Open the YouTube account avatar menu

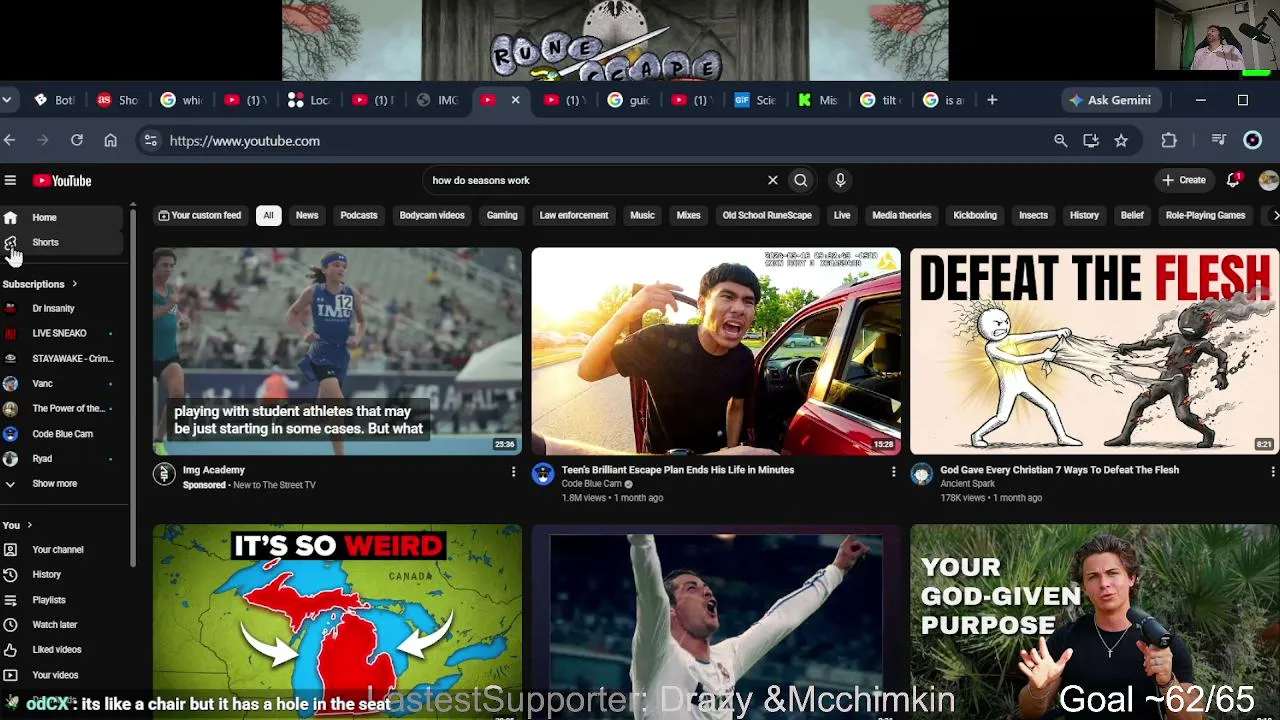tap(1268, 180)
